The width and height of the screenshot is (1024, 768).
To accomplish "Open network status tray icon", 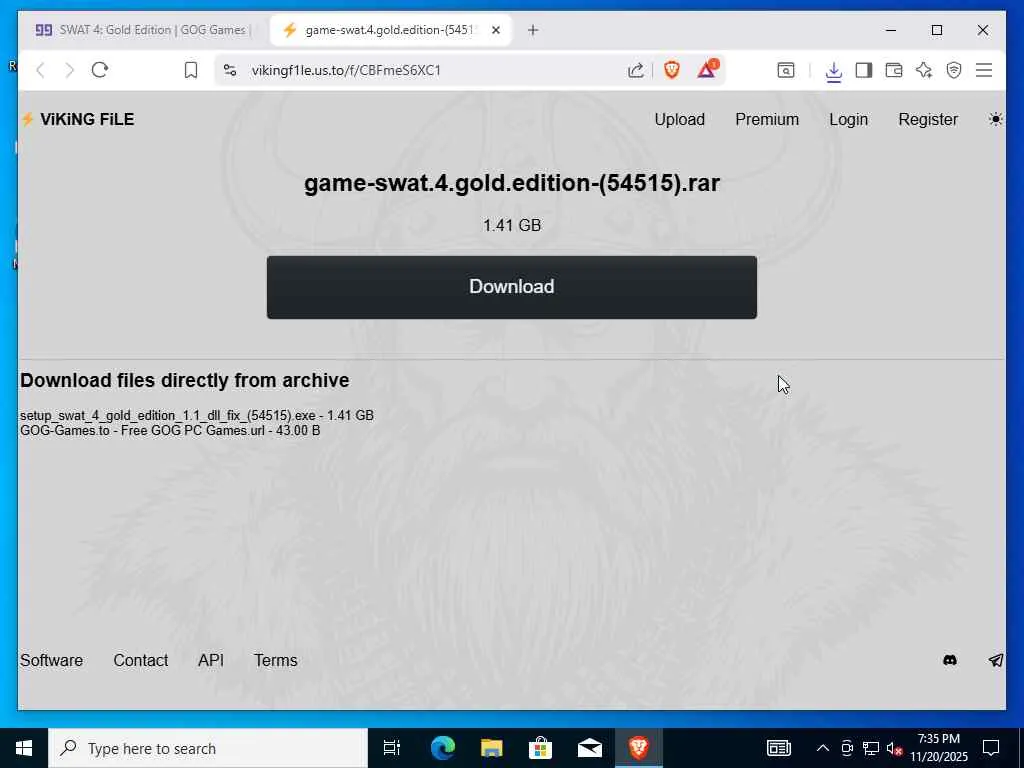I will point(871,748).
